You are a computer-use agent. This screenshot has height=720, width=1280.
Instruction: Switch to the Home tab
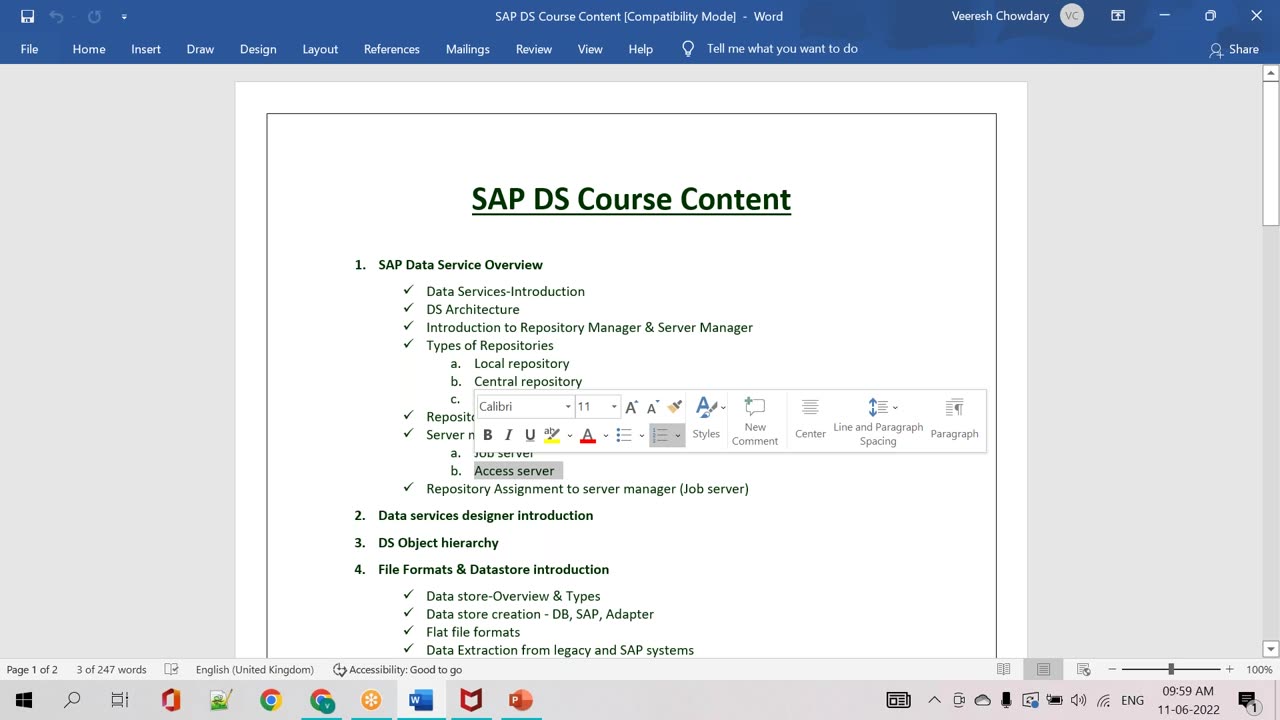(x=89, y=49)
